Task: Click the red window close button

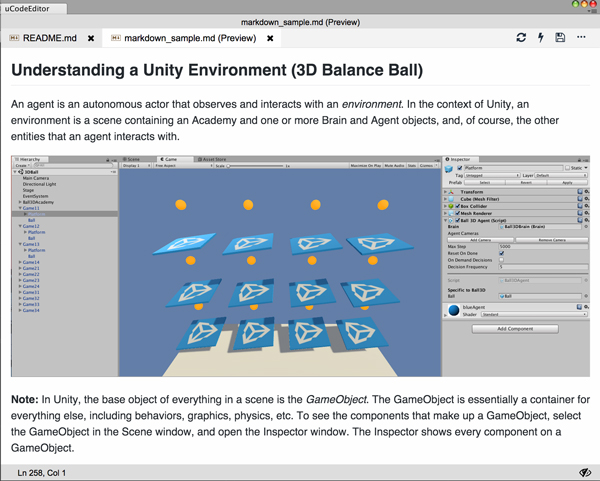Action: (x=593, y=4)
